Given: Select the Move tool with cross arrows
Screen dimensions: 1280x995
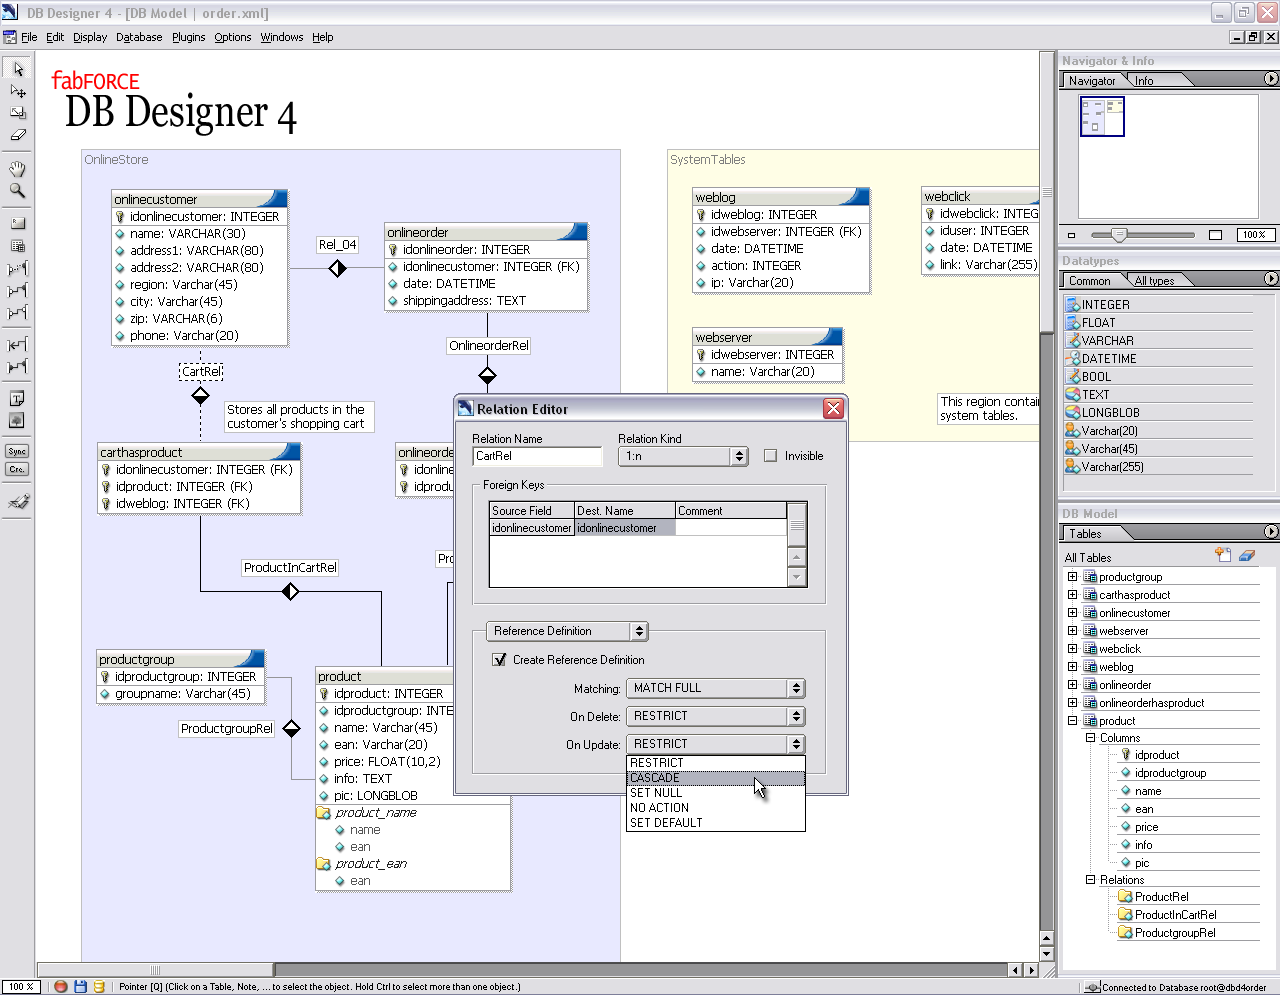Looking at the screenshot, I should coord(17,91).
